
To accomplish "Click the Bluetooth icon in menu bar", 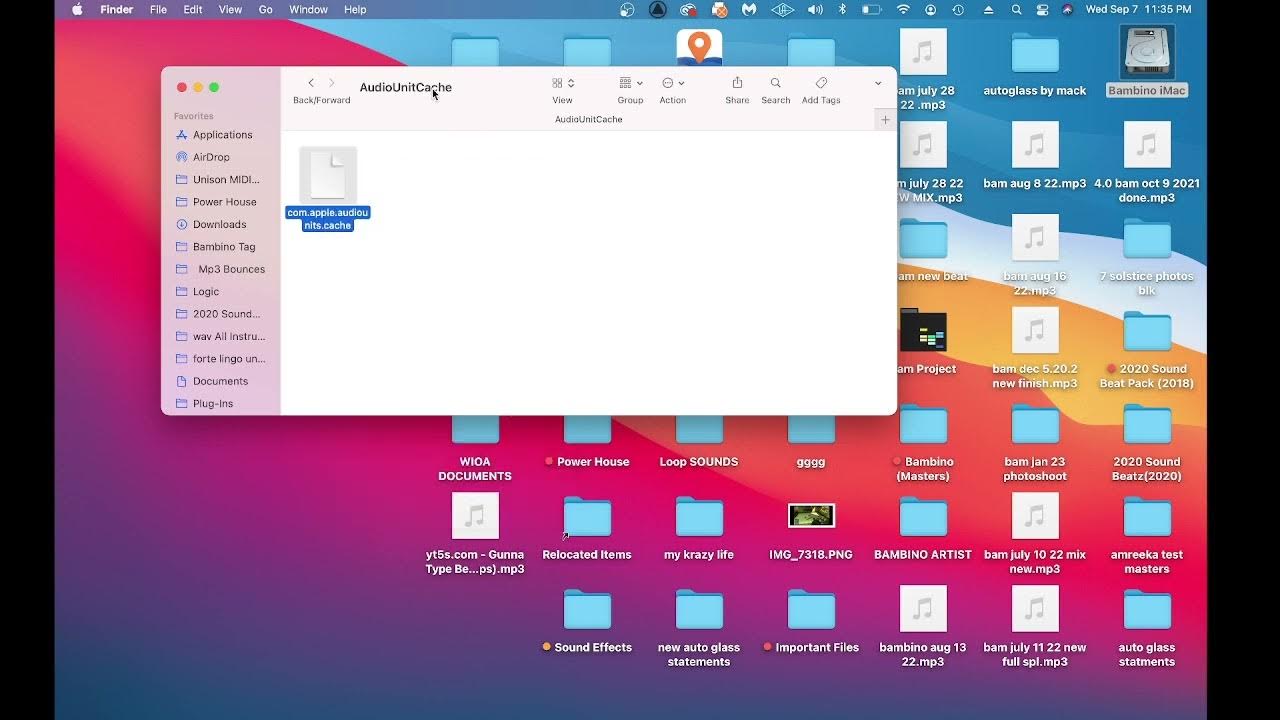I will (x=842, y=9).
